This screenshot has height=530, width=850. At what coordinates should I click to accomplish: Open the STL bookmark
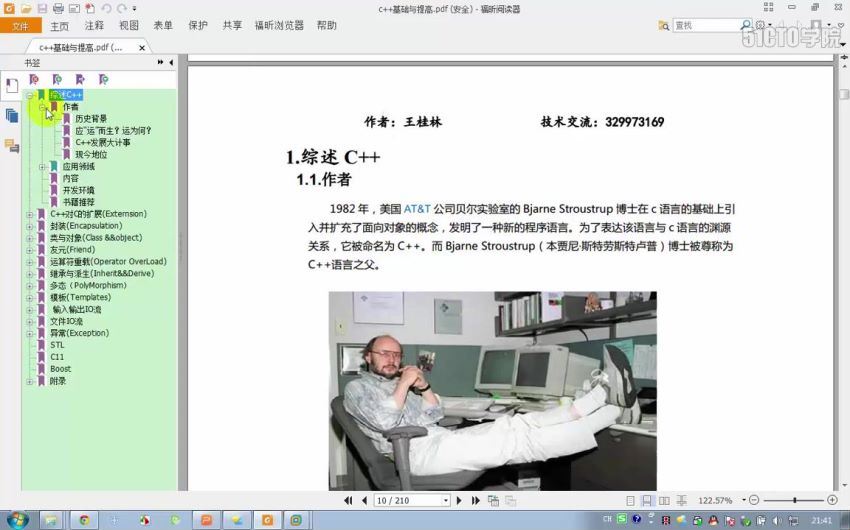57,345
